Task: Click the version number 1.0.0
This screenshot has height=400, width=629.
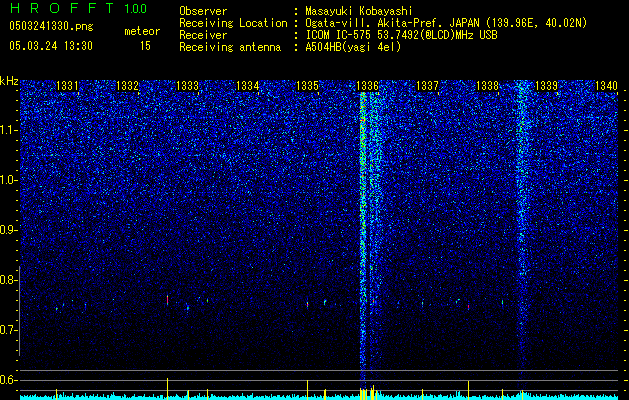Action: [x=136, y=8]
